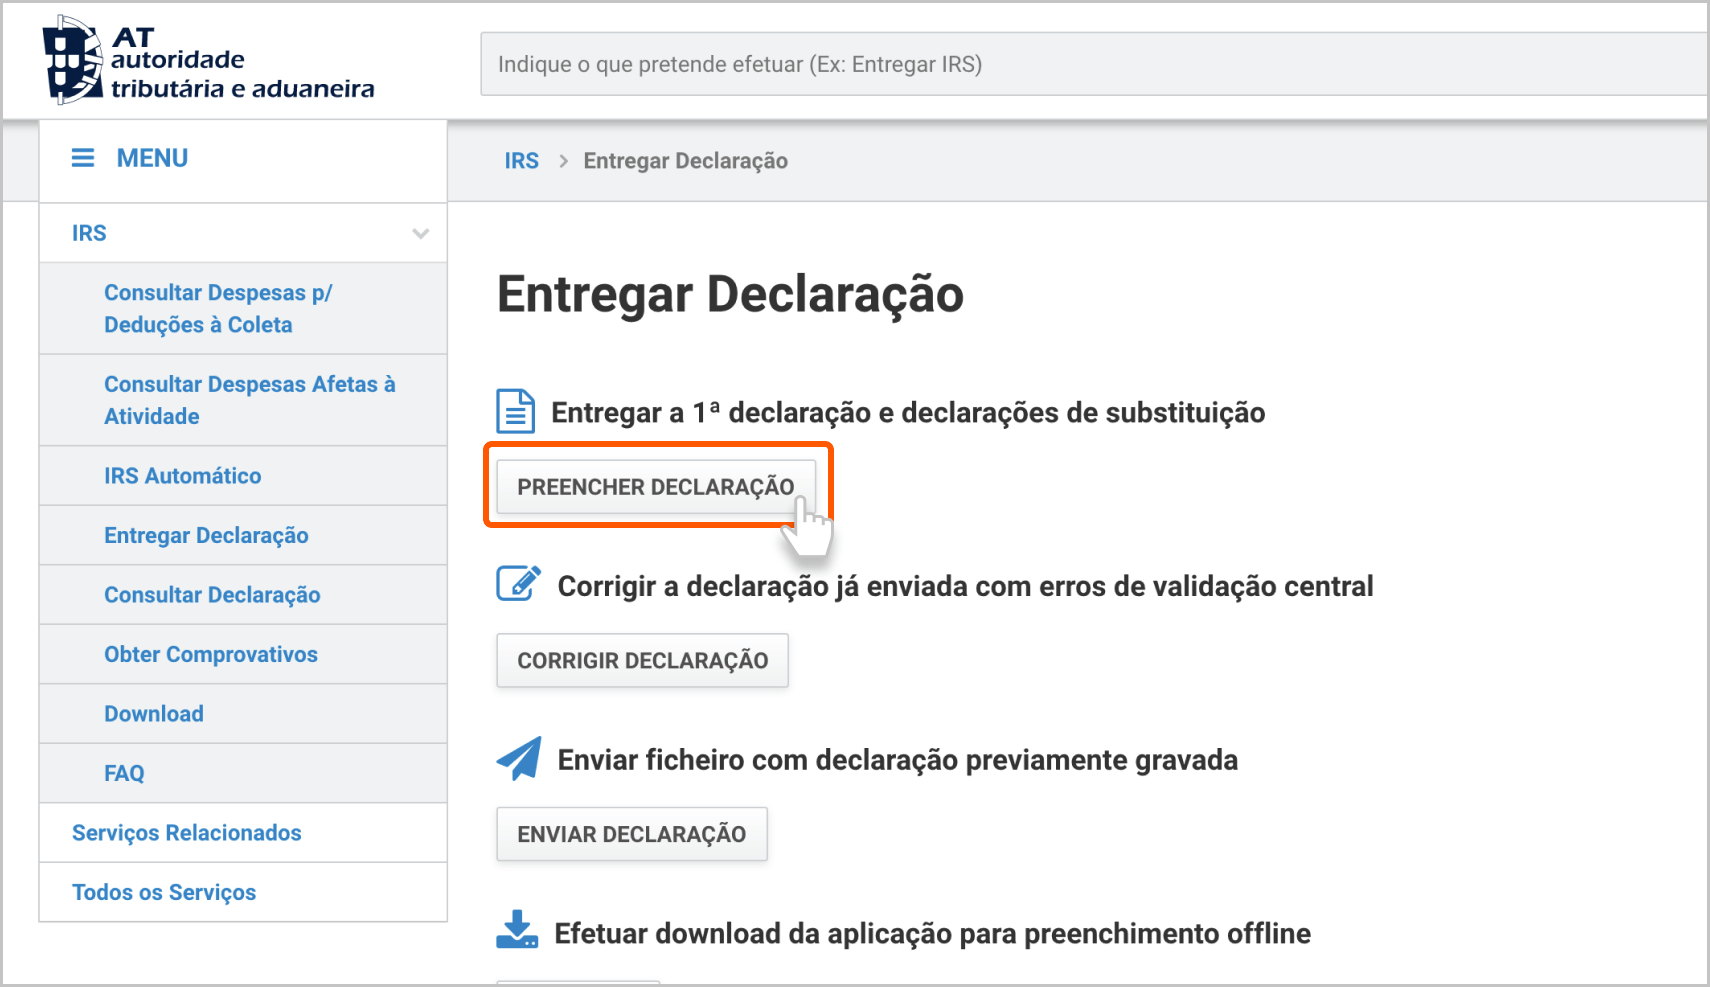
Task: Click the document icon beside Entregar declaração
Action: (x=516, y=411)
